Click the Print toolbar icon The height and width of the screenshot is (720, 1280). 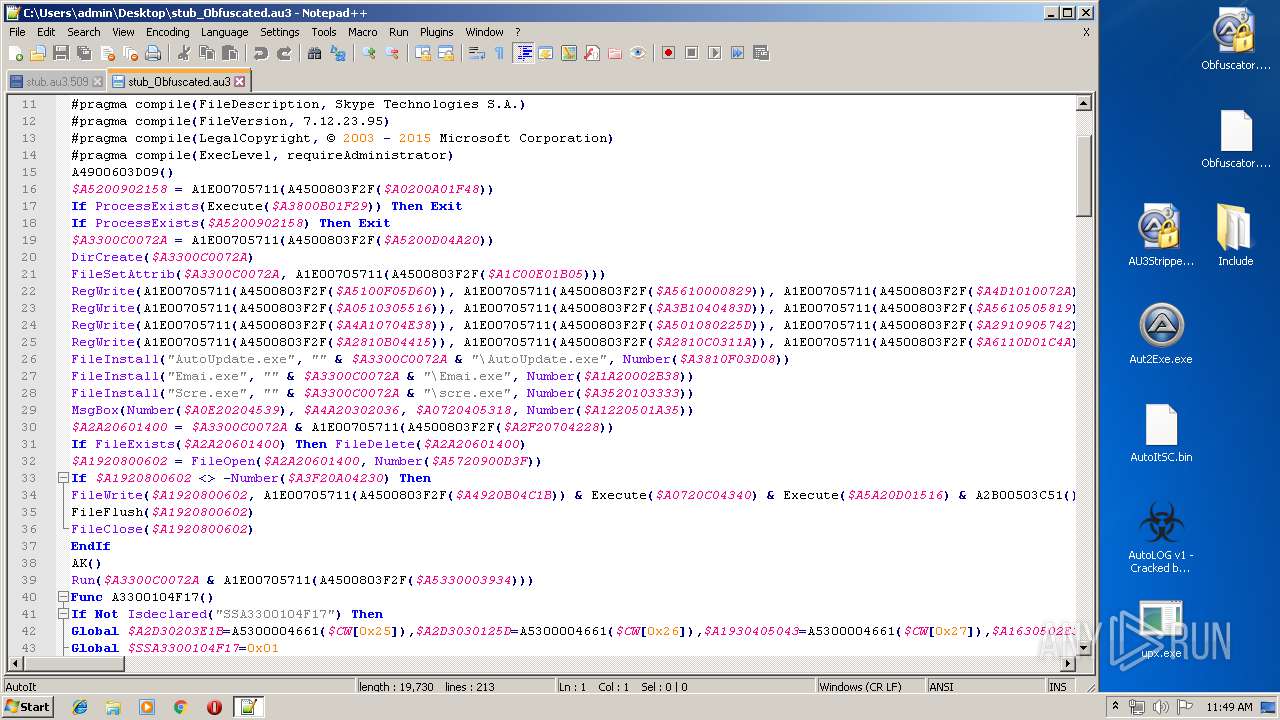(153, 53)
